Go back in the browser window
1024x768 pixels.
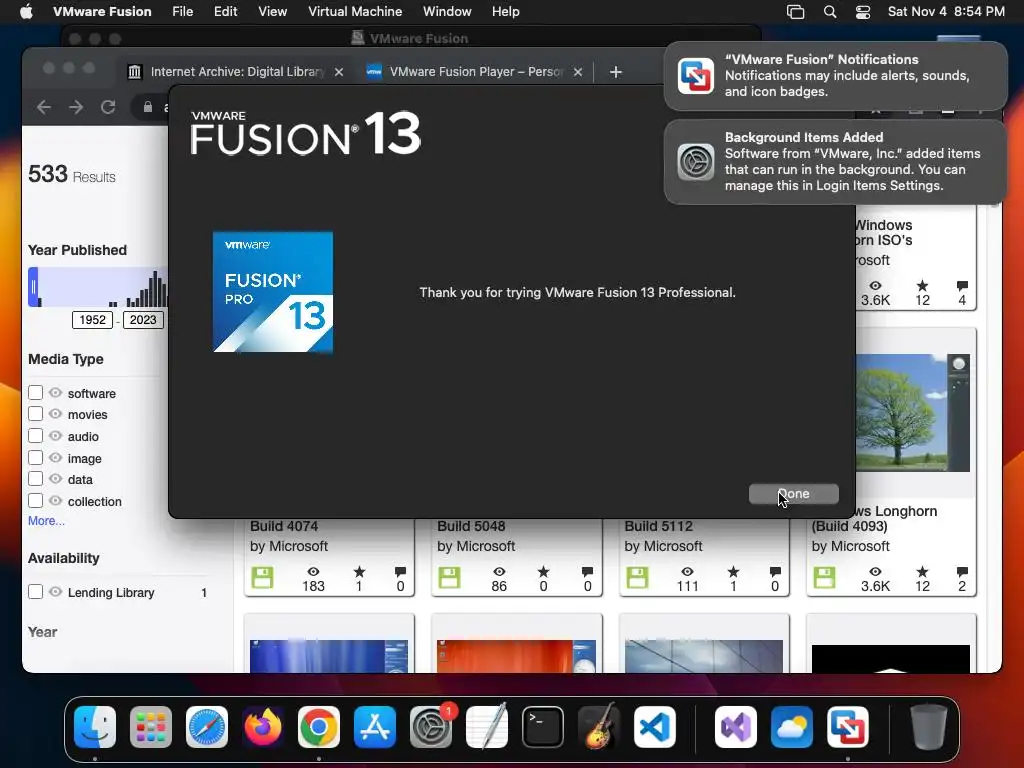[44, 106]
